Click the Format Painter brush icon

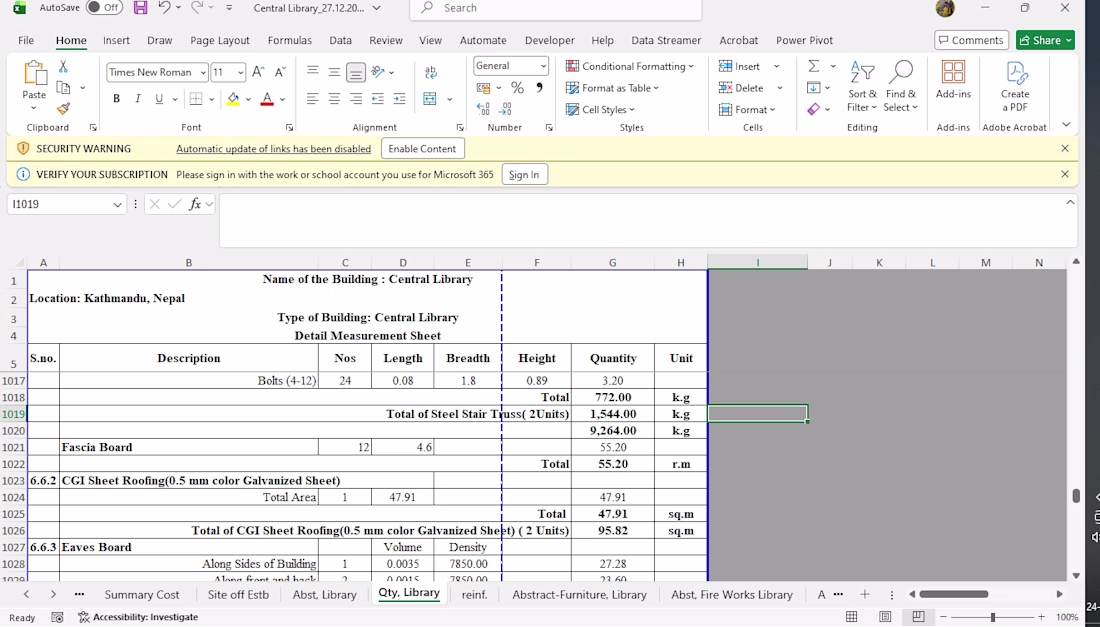63,108
